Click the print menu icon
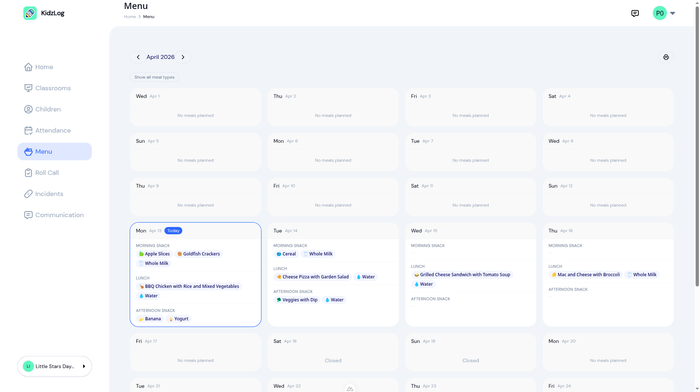 click(666, 57)
